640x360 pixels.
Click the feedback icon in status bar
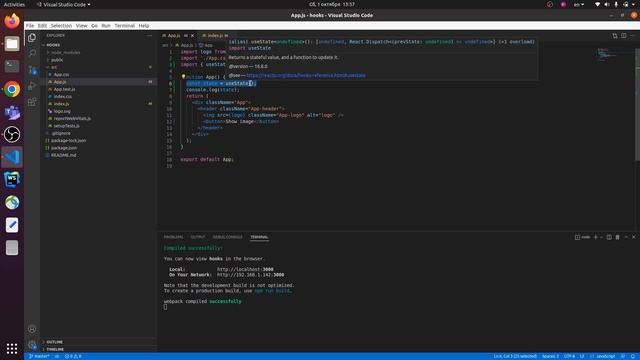click(x=623, y=356)
